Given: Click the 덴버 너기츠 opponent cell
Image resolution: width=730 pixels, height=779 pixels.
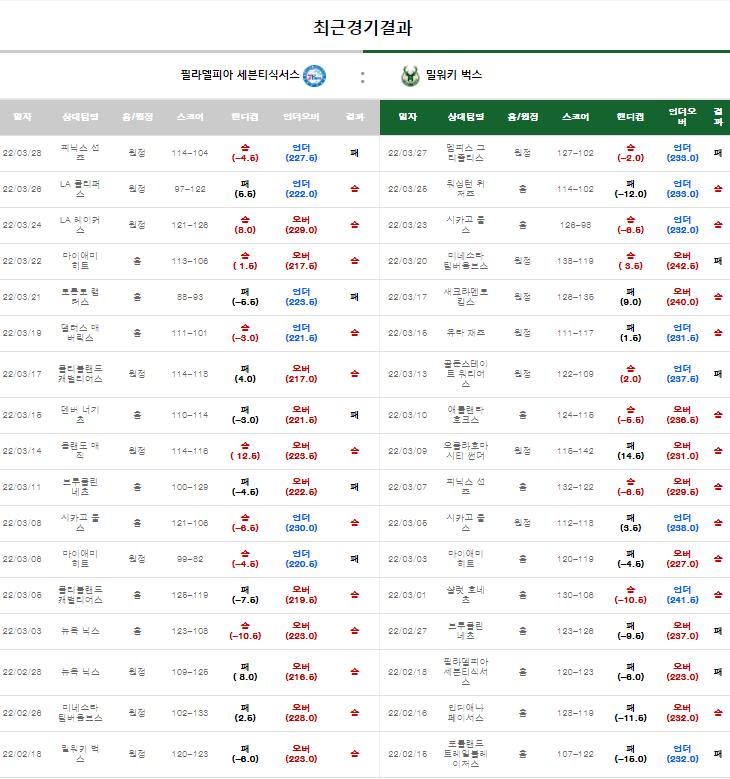Looking at the screenshot, I should (x=80, y=415).
